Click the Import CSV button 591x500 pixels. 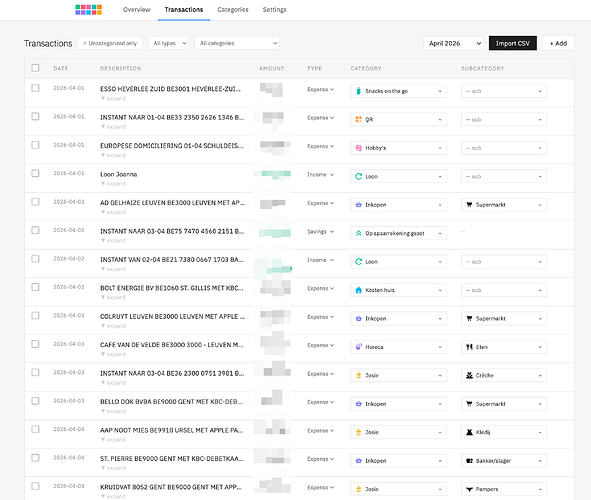pyautogui.click(x=513, y=43)
